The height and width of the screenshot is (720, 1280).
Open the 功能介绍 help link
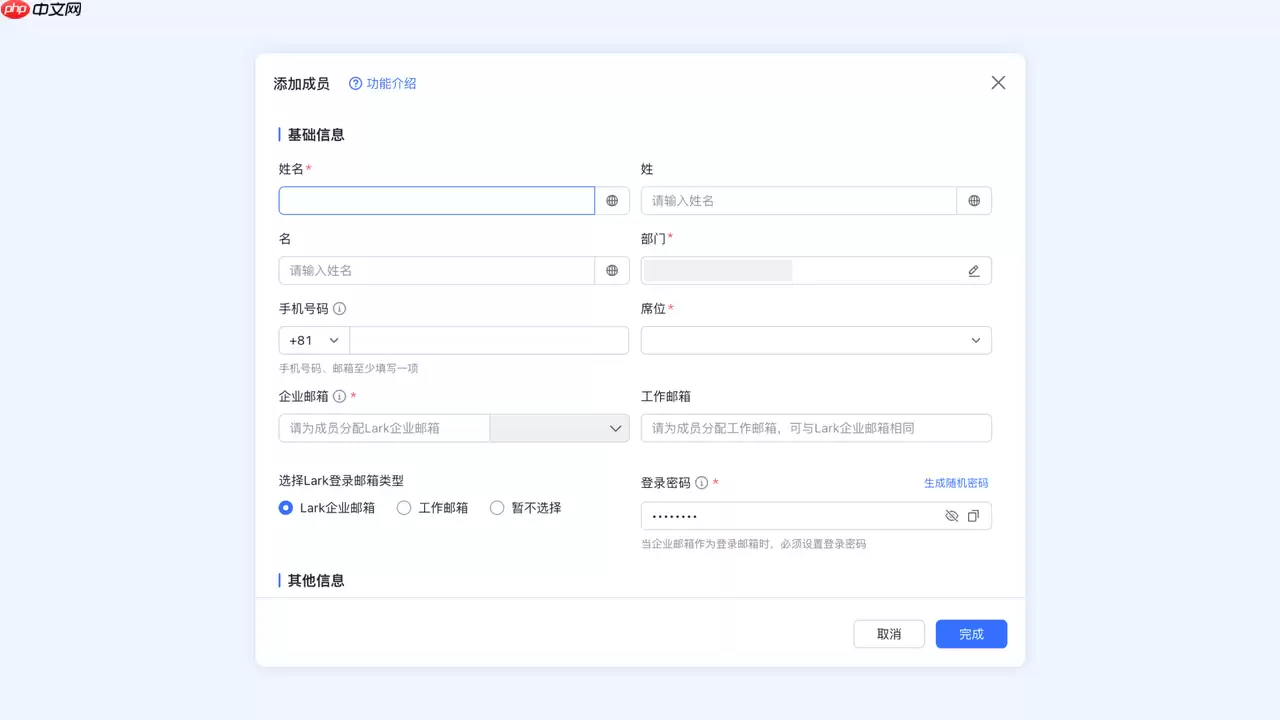(382, 84)
